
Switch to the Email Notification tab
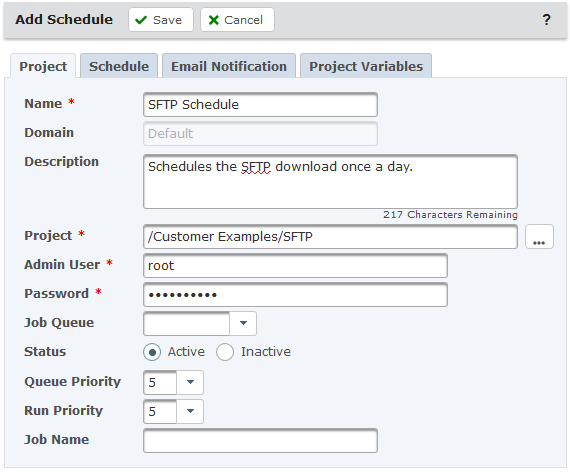[x=229, y=66]
